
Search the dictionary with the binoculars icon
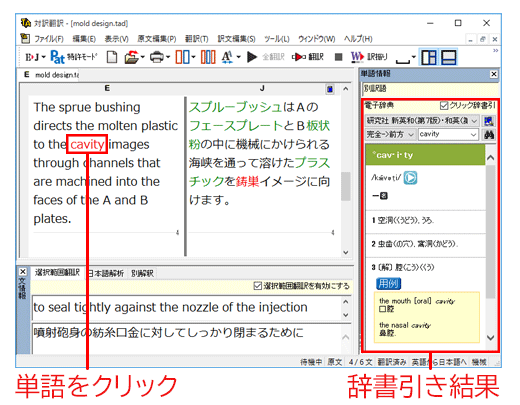(x=489, y=135)
